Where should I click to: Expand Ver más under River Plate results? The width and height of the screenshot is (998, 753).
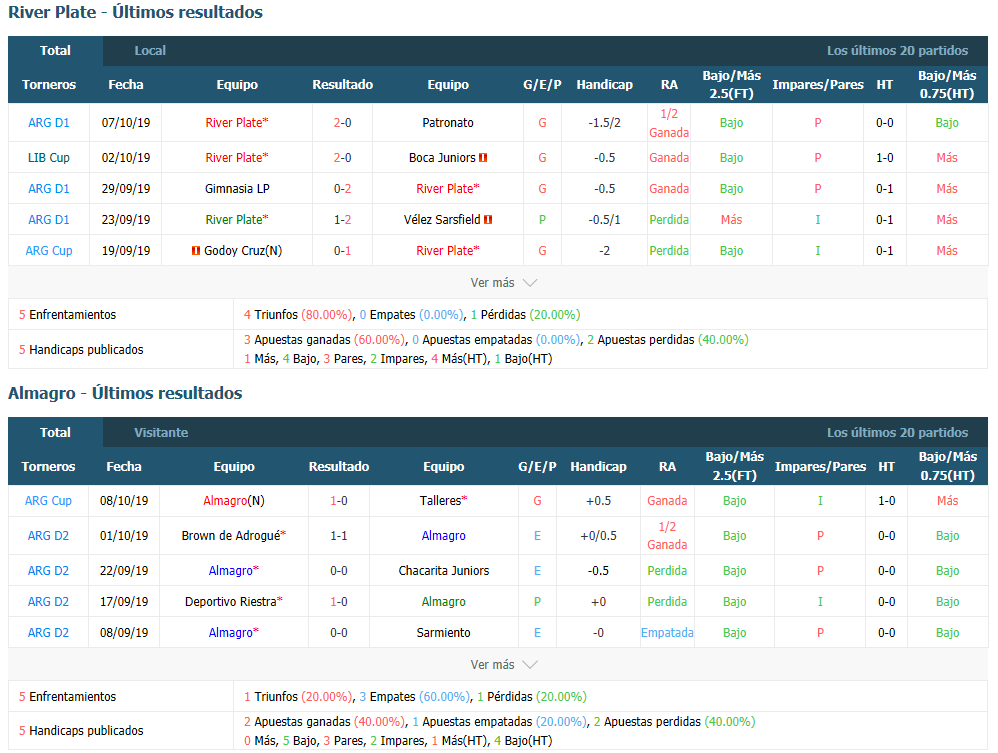pos(503,283)
